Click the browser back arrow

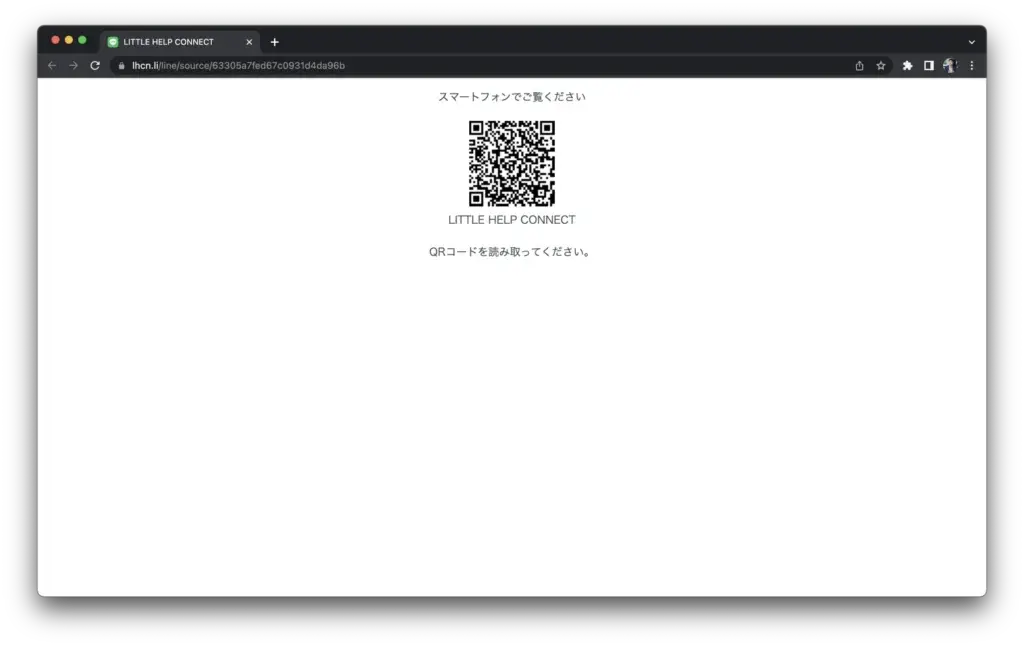point(52,66)
